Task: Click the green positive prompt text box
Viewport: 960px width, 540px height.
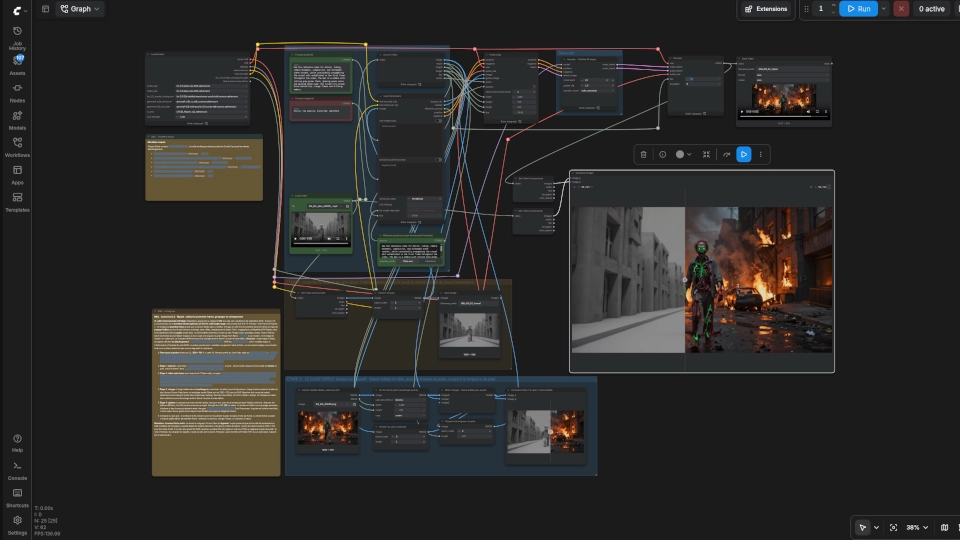Action: coord(321,77)
